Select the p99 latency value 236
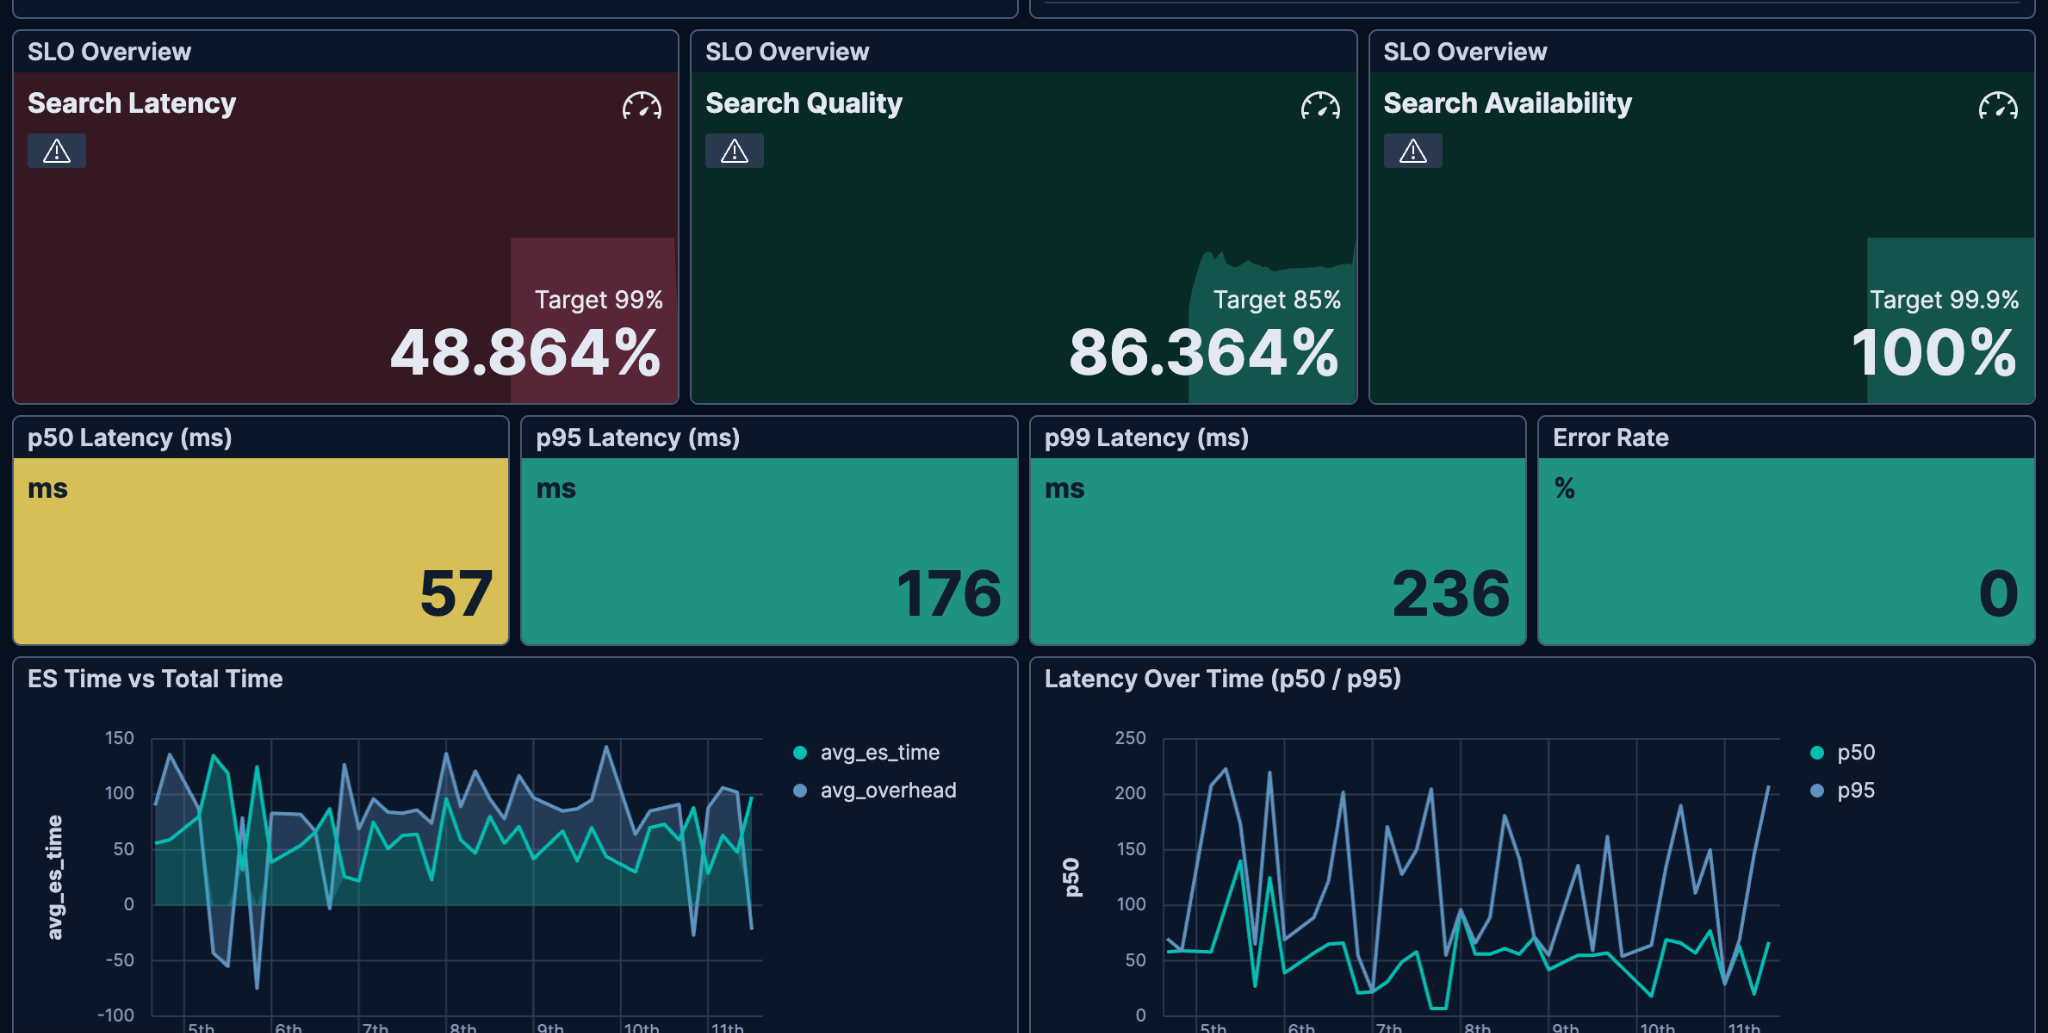Screen dimensions: 2048x1033 tap(1451, 594)
